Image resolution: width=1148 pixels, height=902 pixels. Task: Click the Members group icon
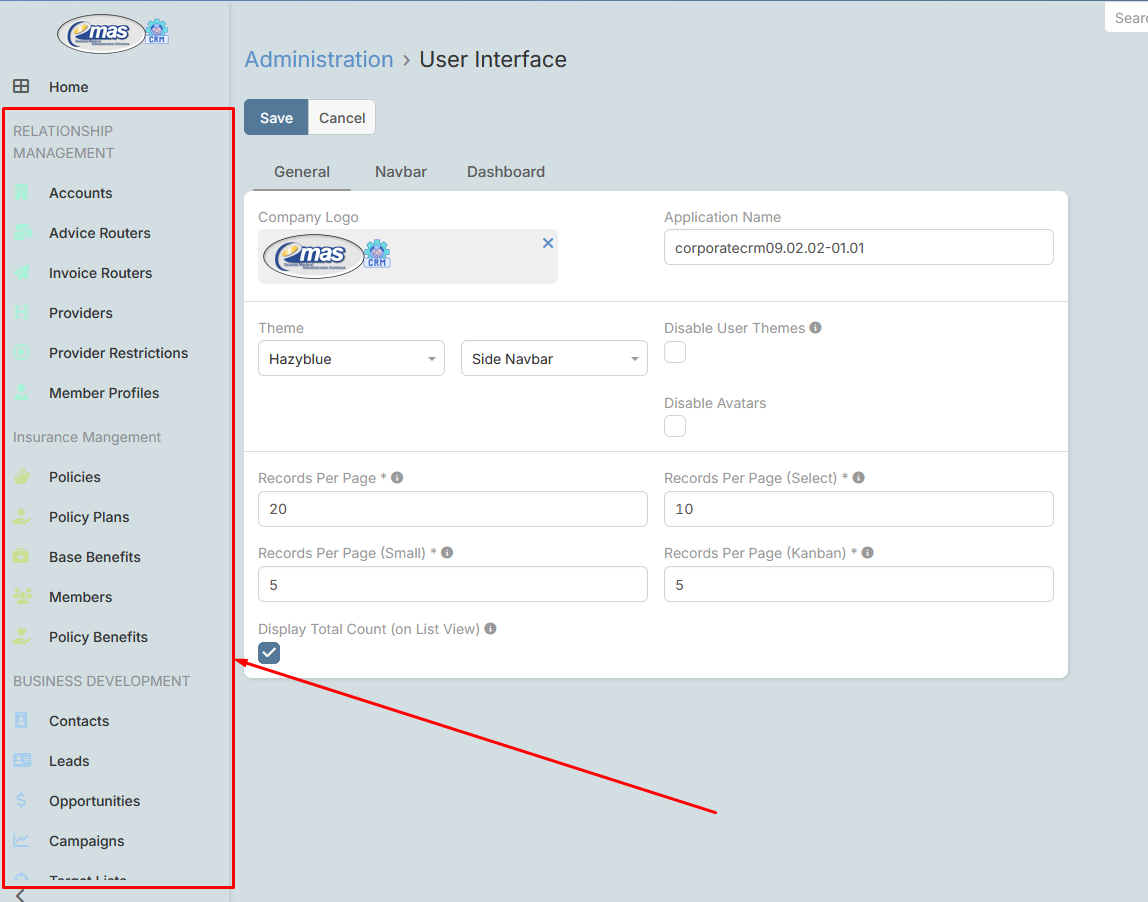click(x=22, y=597)
